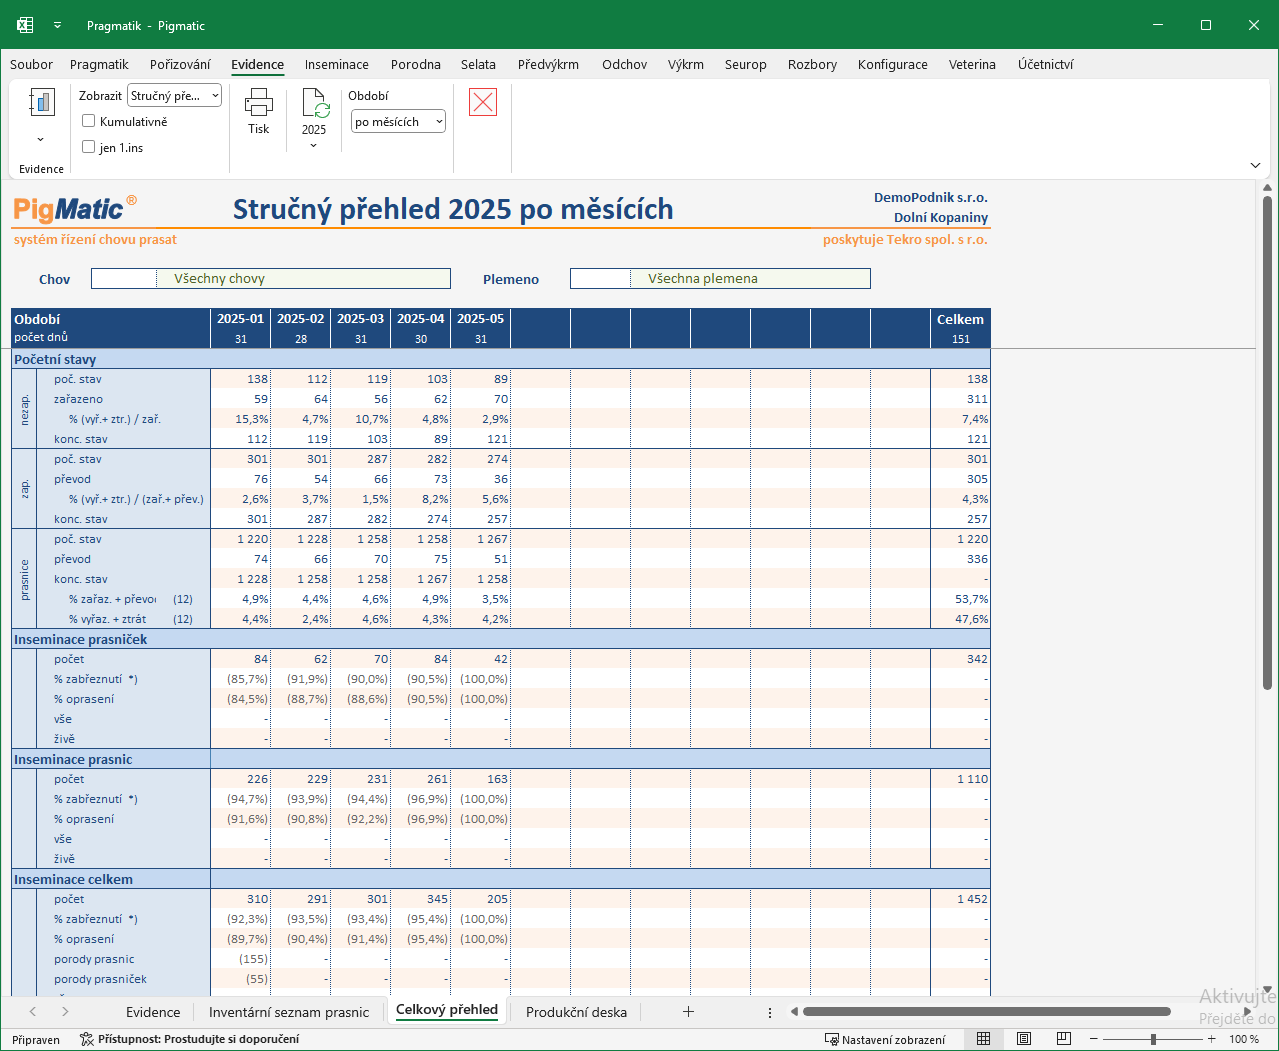Open the Veterina ribbon tab
This screenshot has height=1051, width=1279.
pos(972,64)
